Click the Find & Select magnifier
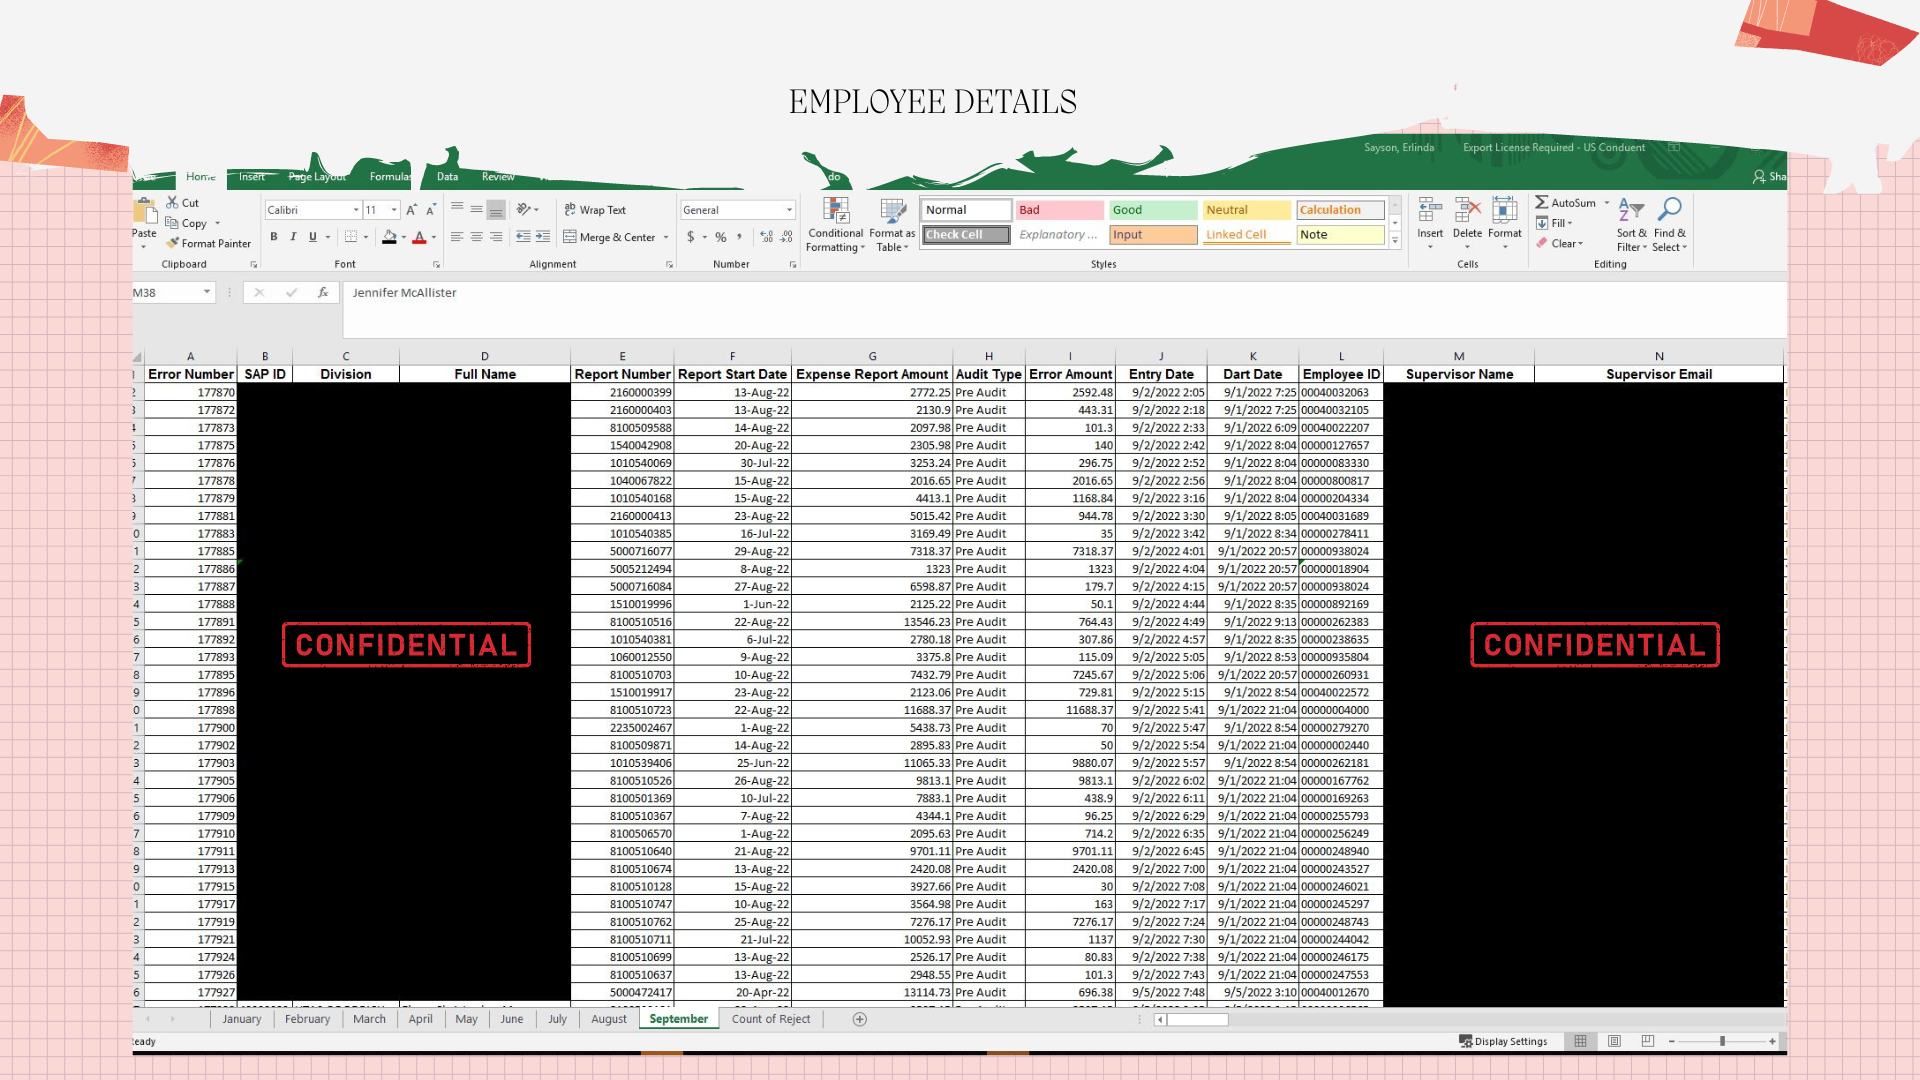This screenshot has width=1920, height=1080. click(1669, 209)
